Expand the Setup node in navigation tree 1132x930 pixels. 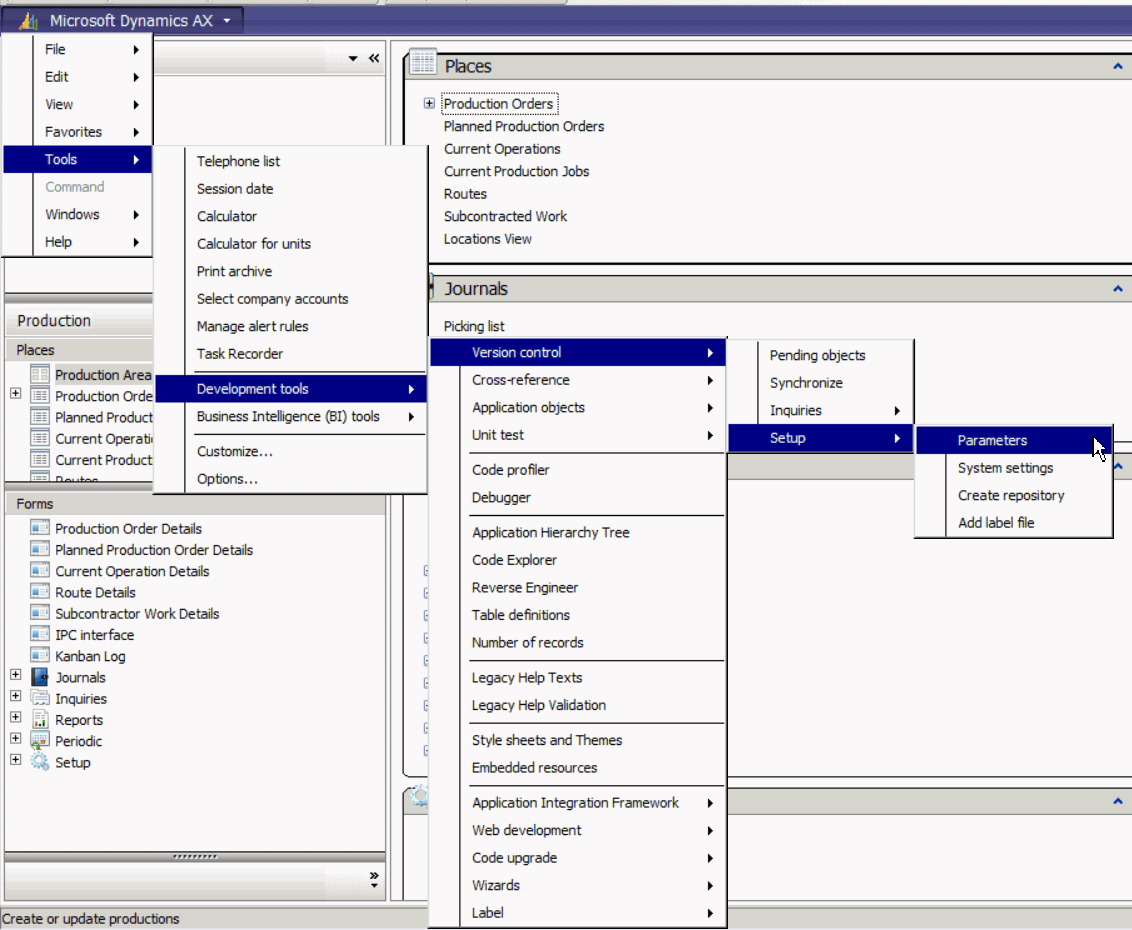[x=15, y=760]
